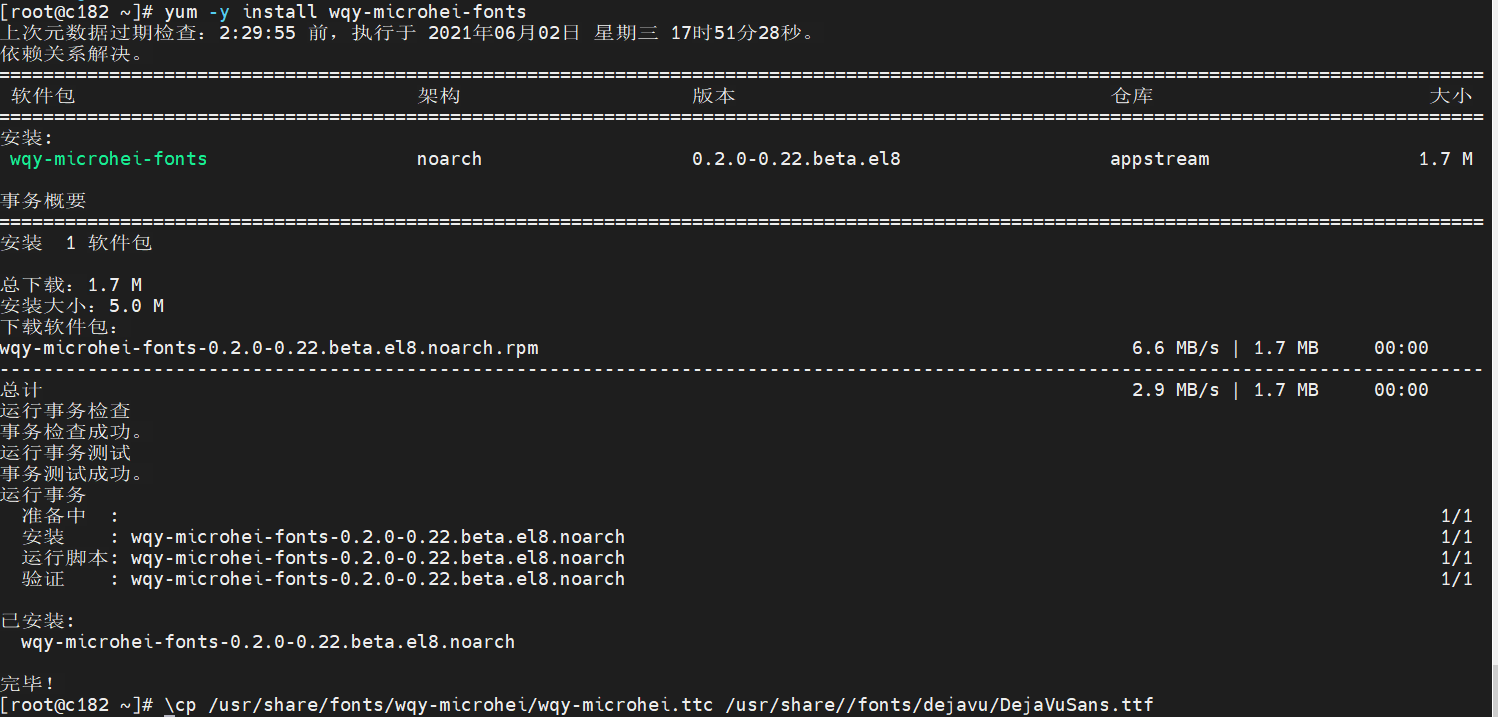Click the 事务检查成功 message
This screenshot has height=717, width=1498.
[71, 432]
